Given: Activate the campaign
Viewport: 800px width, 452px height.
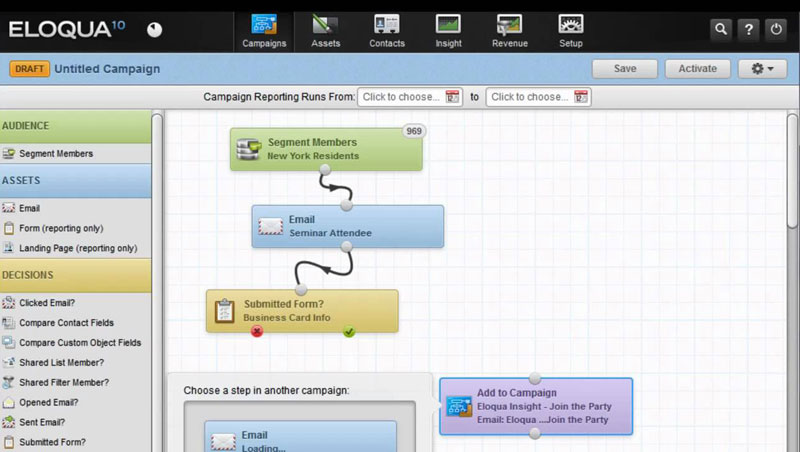Looking at the screenshot, I should [x=697, y=68].
